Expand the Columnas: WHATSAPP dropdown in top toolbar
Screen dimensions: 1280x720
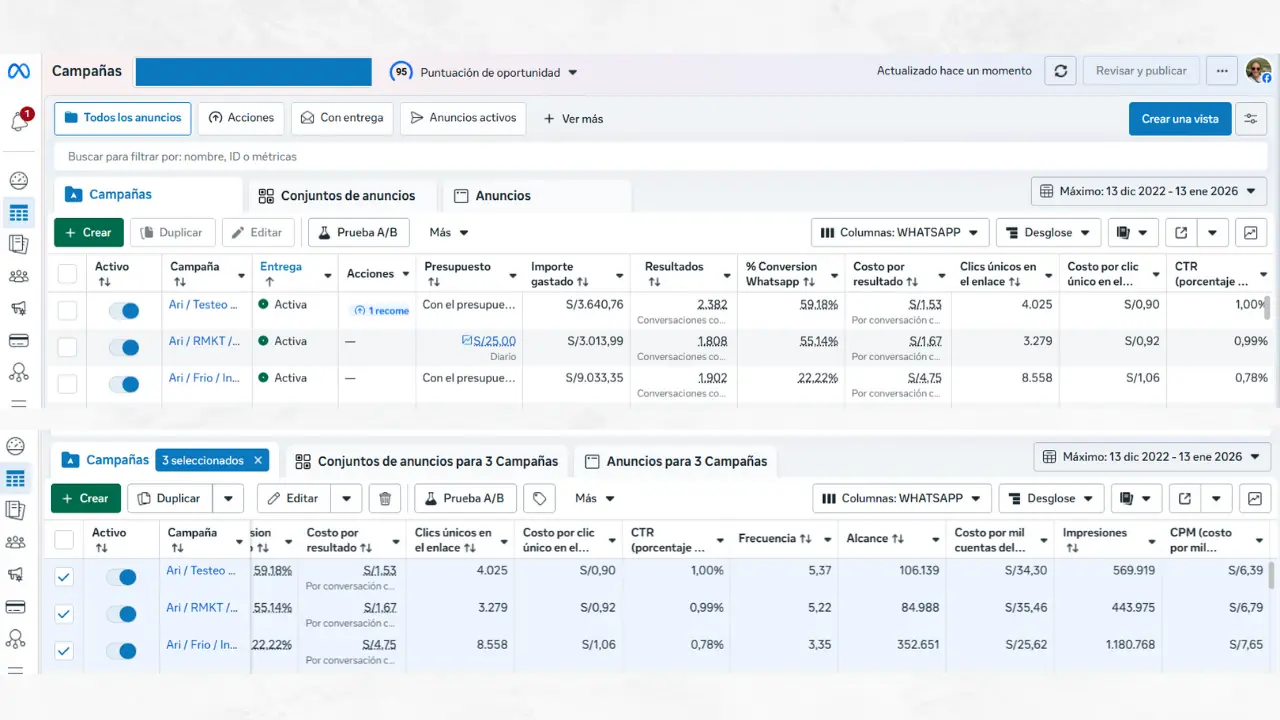tap(900, 232)
